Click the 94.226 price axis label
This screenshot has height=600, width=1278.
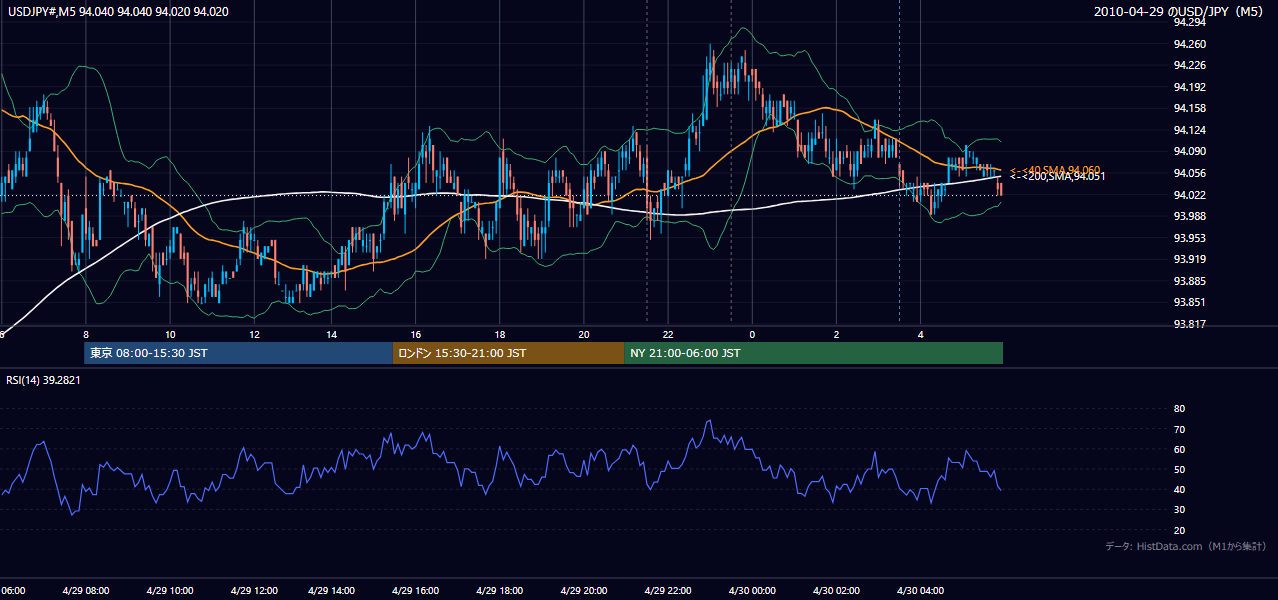[1190, 66]
